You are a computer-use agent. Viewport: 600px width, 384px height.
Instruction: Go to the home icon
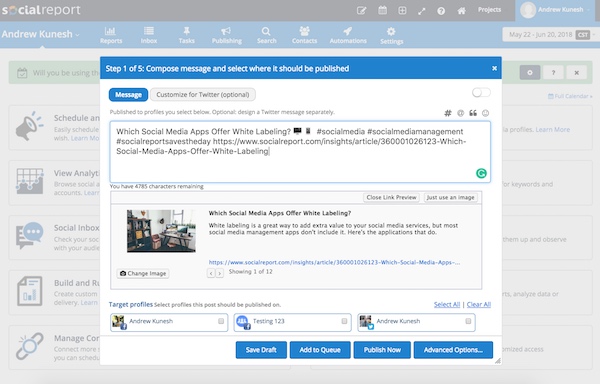coord(461,11)
